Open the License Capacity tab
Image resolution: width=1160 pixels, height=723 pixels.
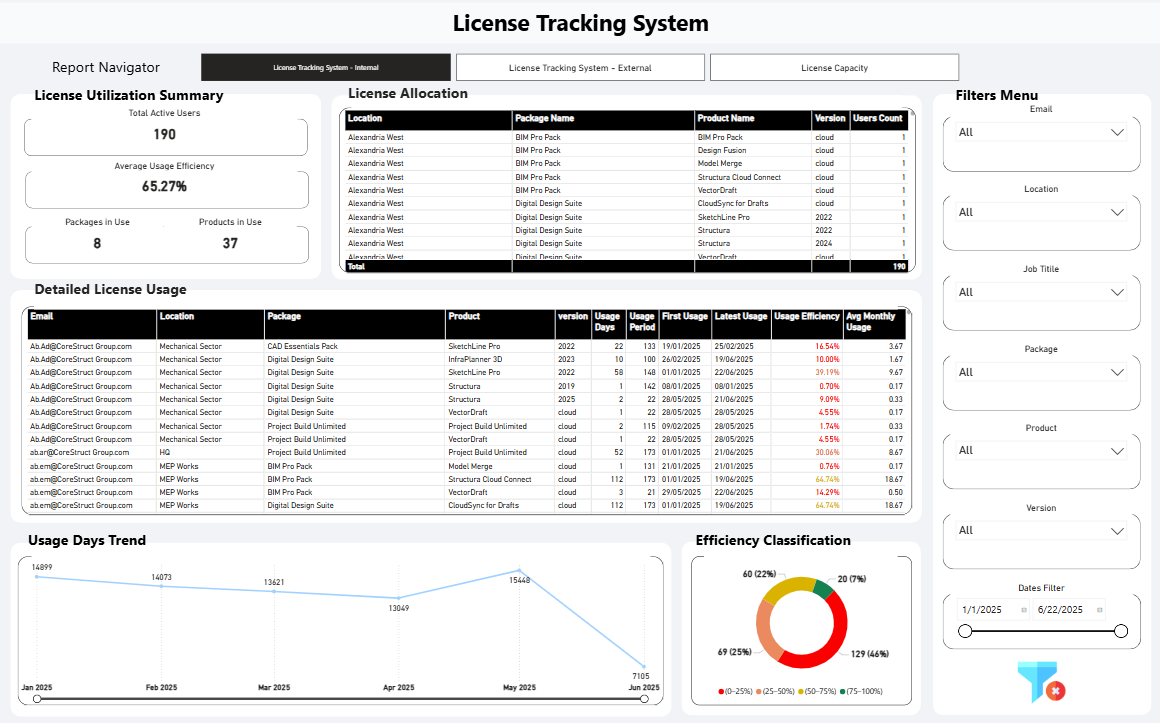(x=834, y=67)
